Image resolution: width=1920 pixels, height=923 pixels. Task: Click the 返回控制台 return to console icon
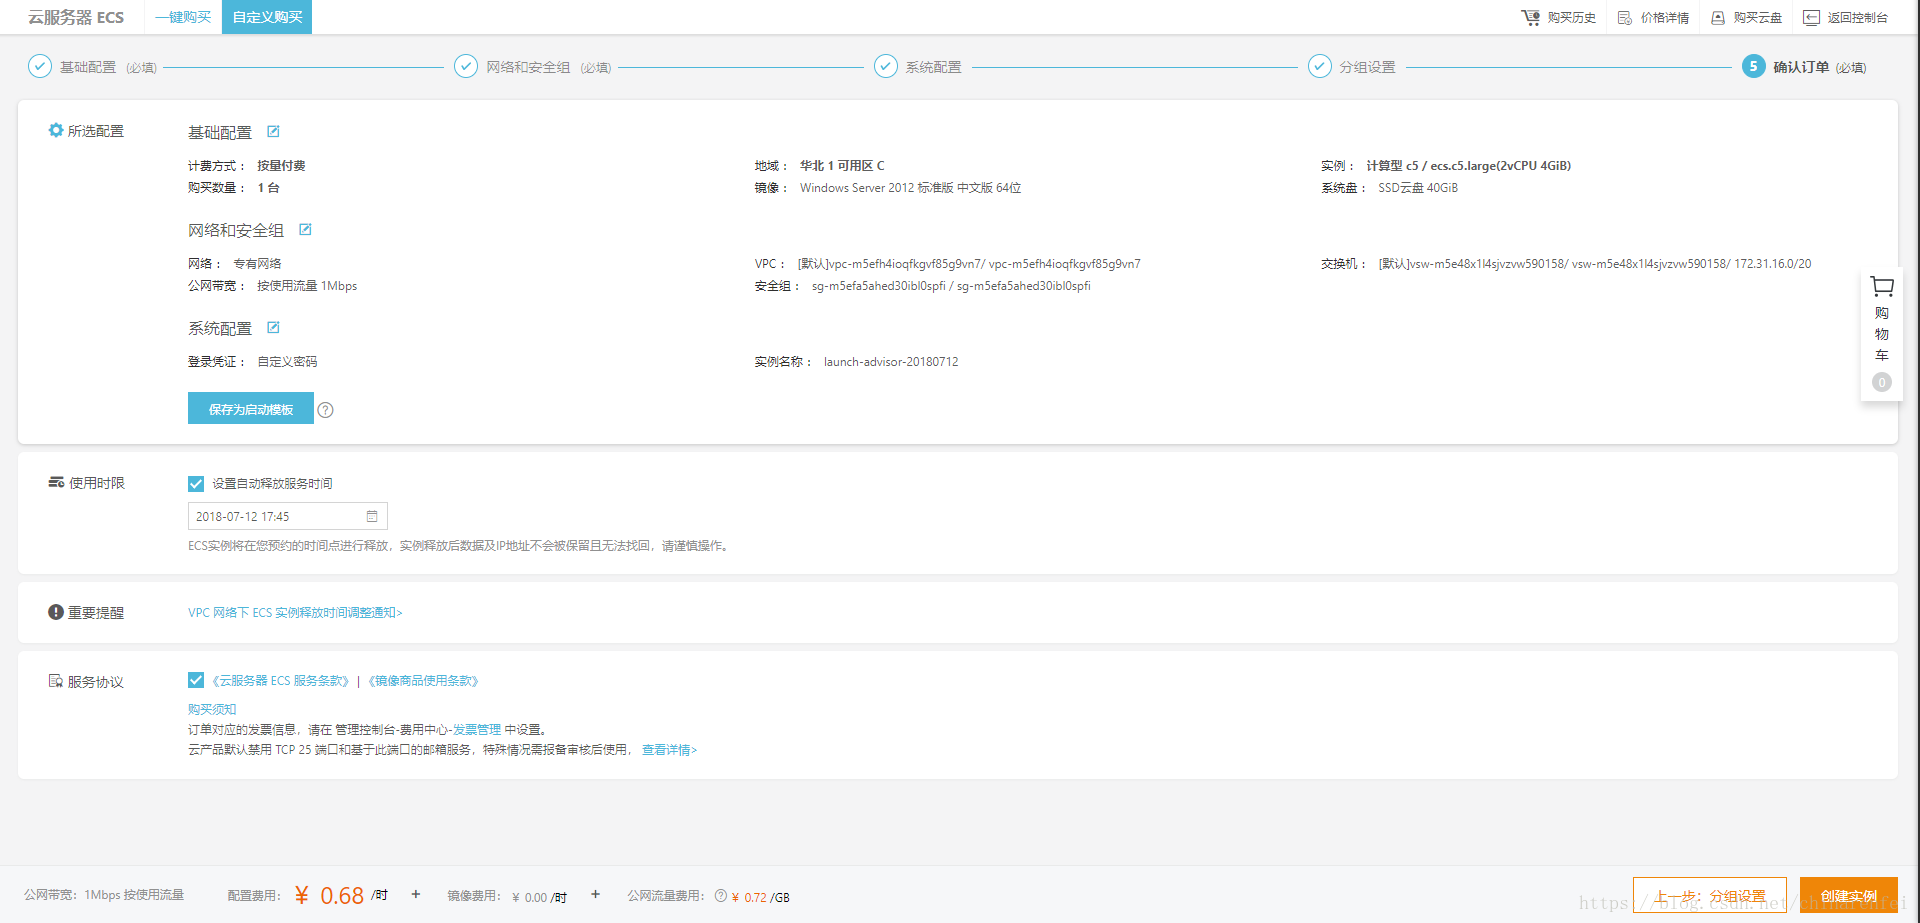[x=1811, y=18]
